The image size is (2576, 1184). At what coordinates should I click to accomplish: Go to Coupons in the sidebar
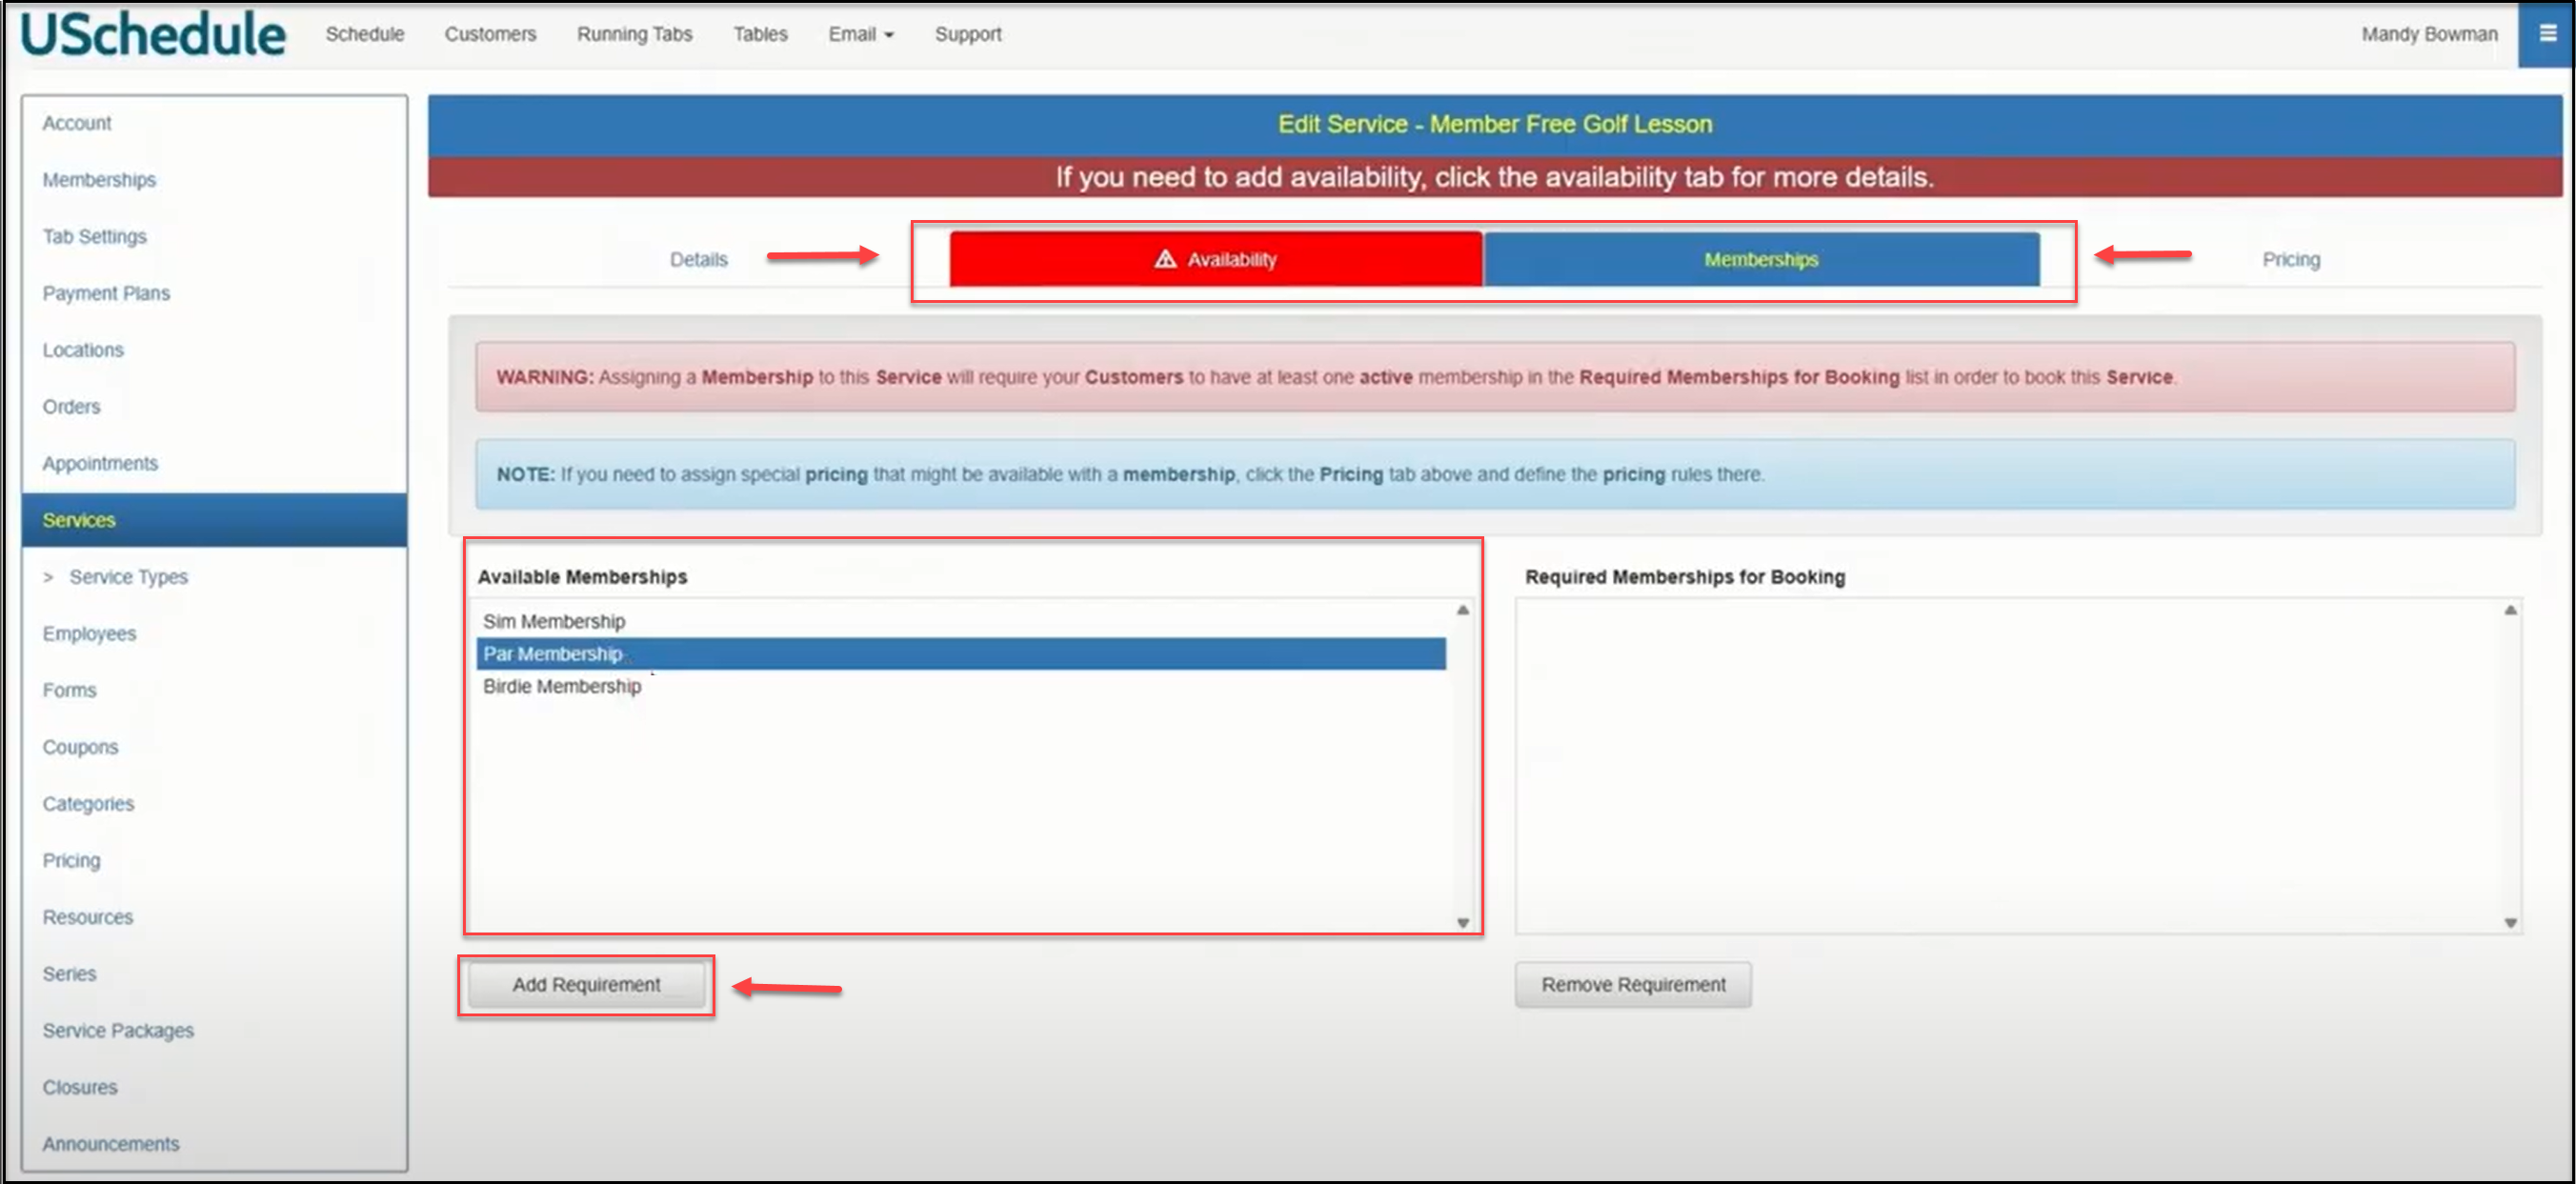coord(80,747)
